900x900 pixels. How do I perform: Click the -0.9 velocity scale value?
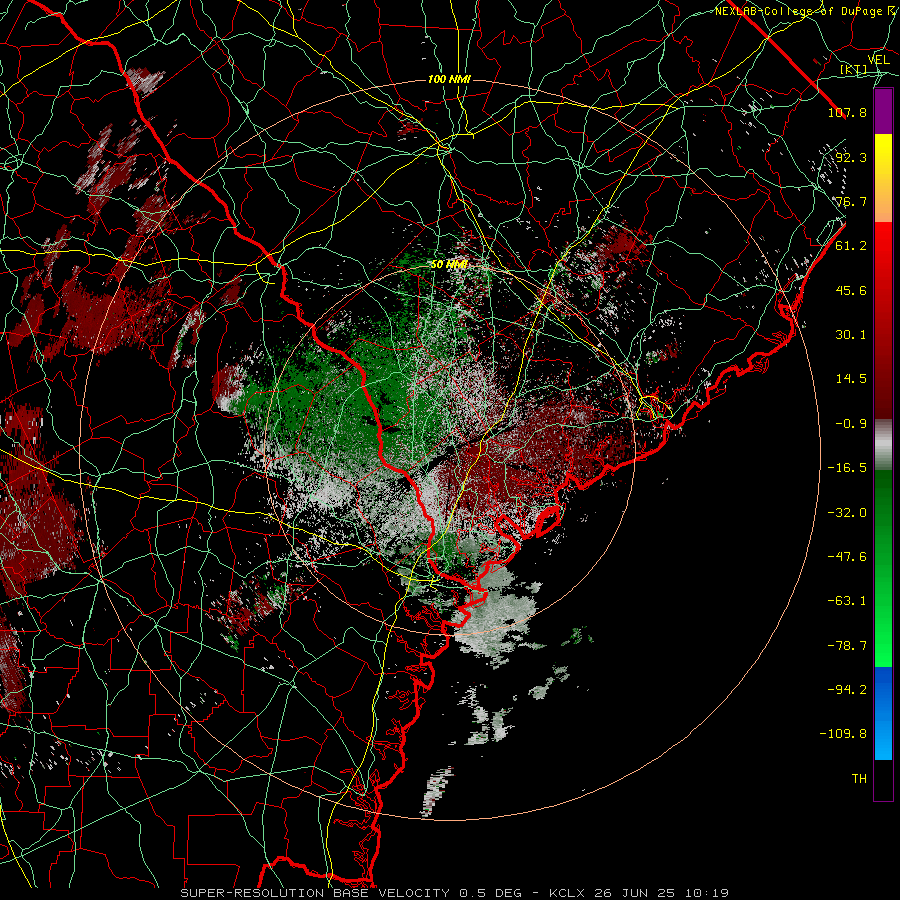pos(851,424)
